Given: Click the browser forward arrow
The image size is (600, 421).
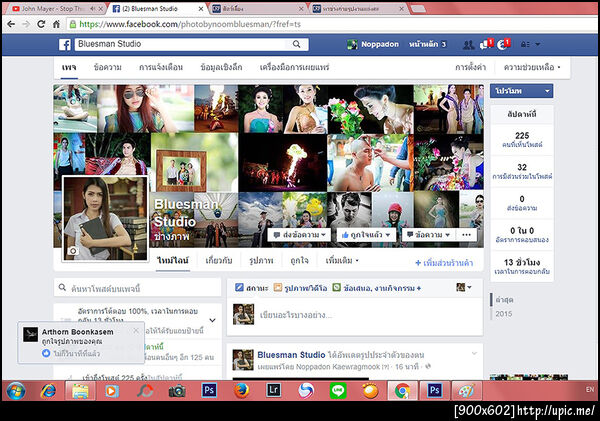Looking at the screenshot, I should [x=26, y=24].
